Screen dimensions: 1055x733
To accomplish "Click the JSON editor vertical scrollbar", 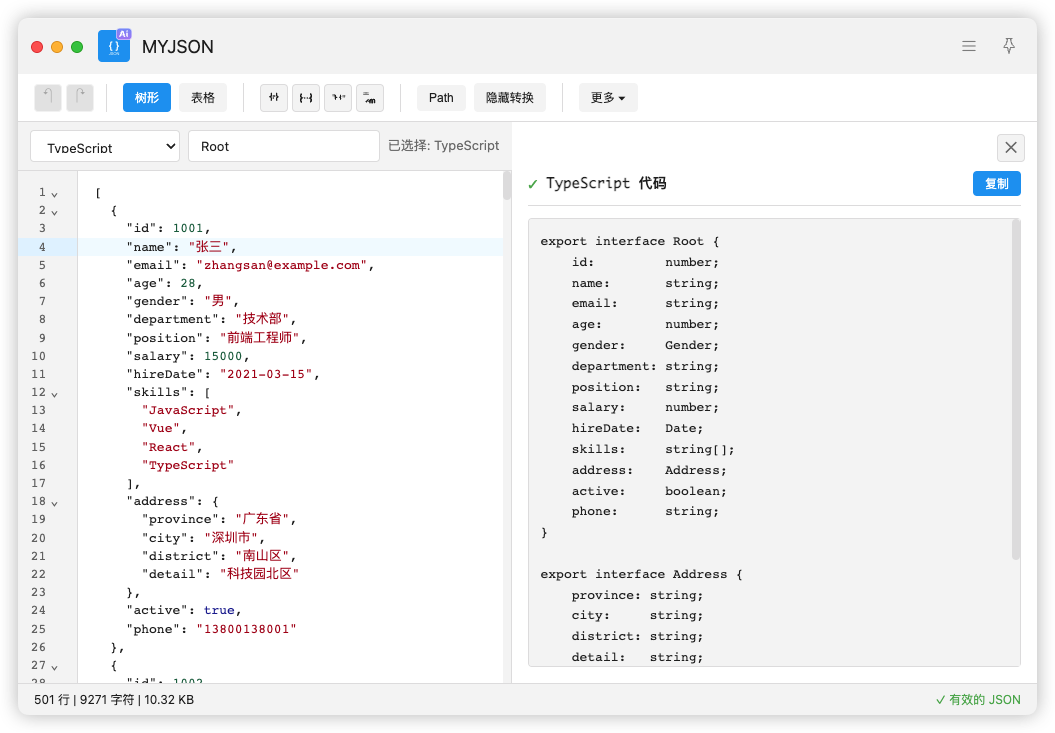I will click(506, 186).
